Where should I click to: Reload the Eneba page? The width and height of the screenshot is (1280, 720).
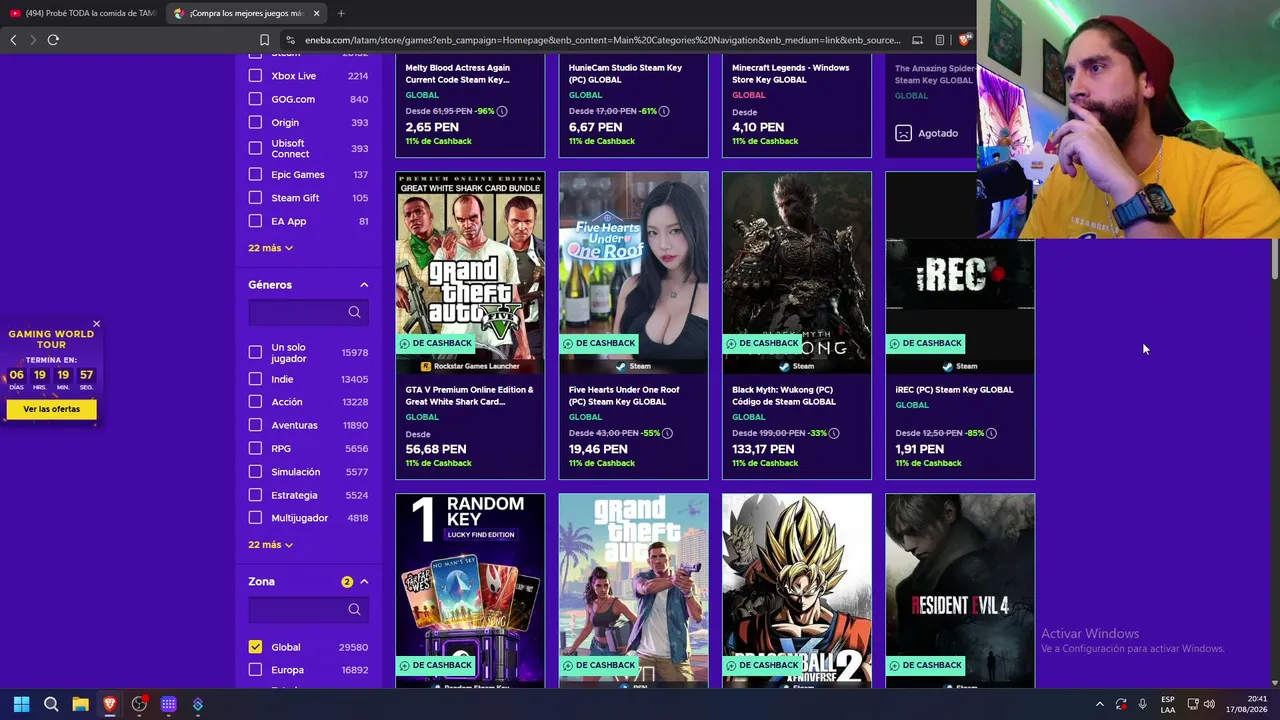coord(53,40)
